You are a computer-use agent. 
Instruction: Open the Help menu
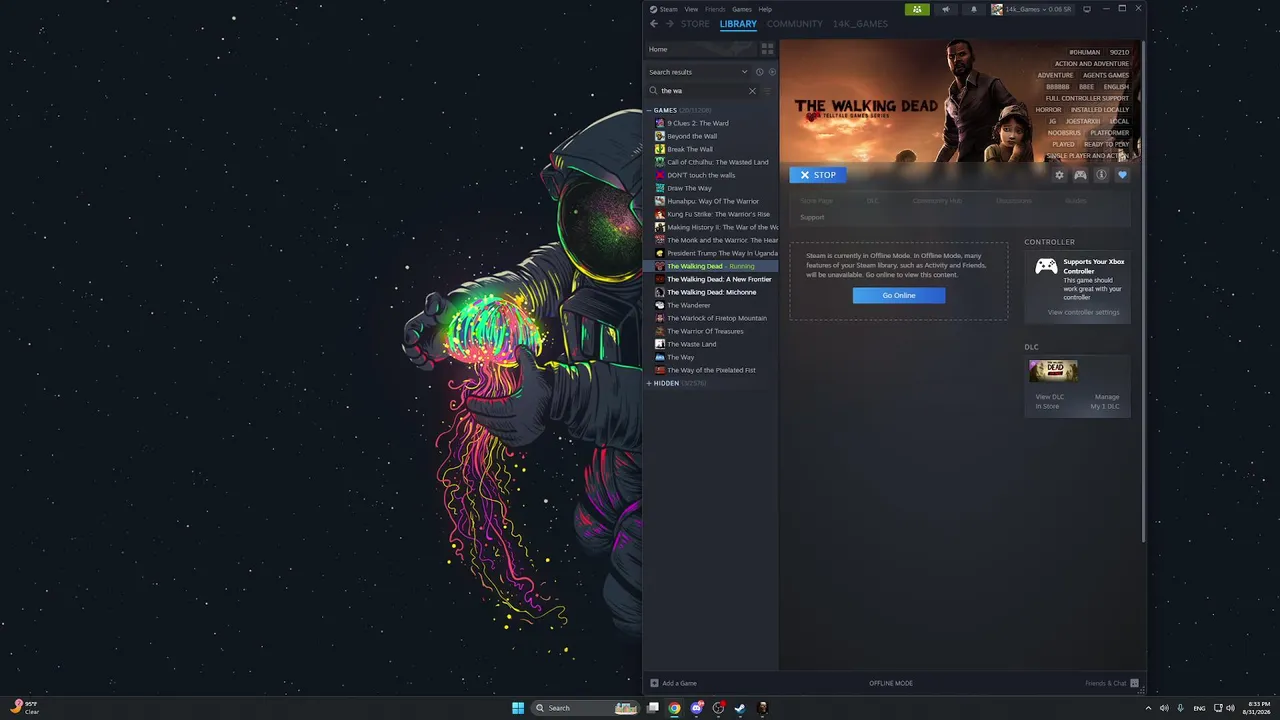pos(765,9)
